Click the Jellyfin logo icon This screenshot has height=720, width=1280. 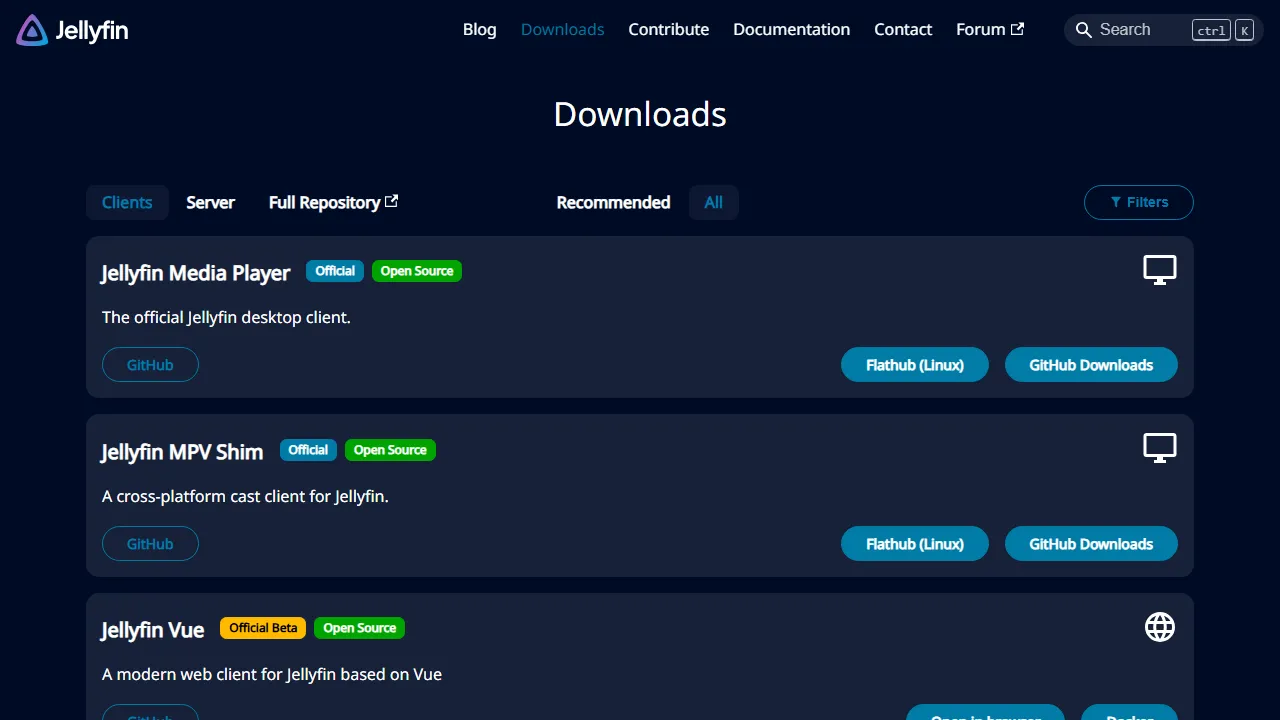pyautogui.click(x=29, y=30)
